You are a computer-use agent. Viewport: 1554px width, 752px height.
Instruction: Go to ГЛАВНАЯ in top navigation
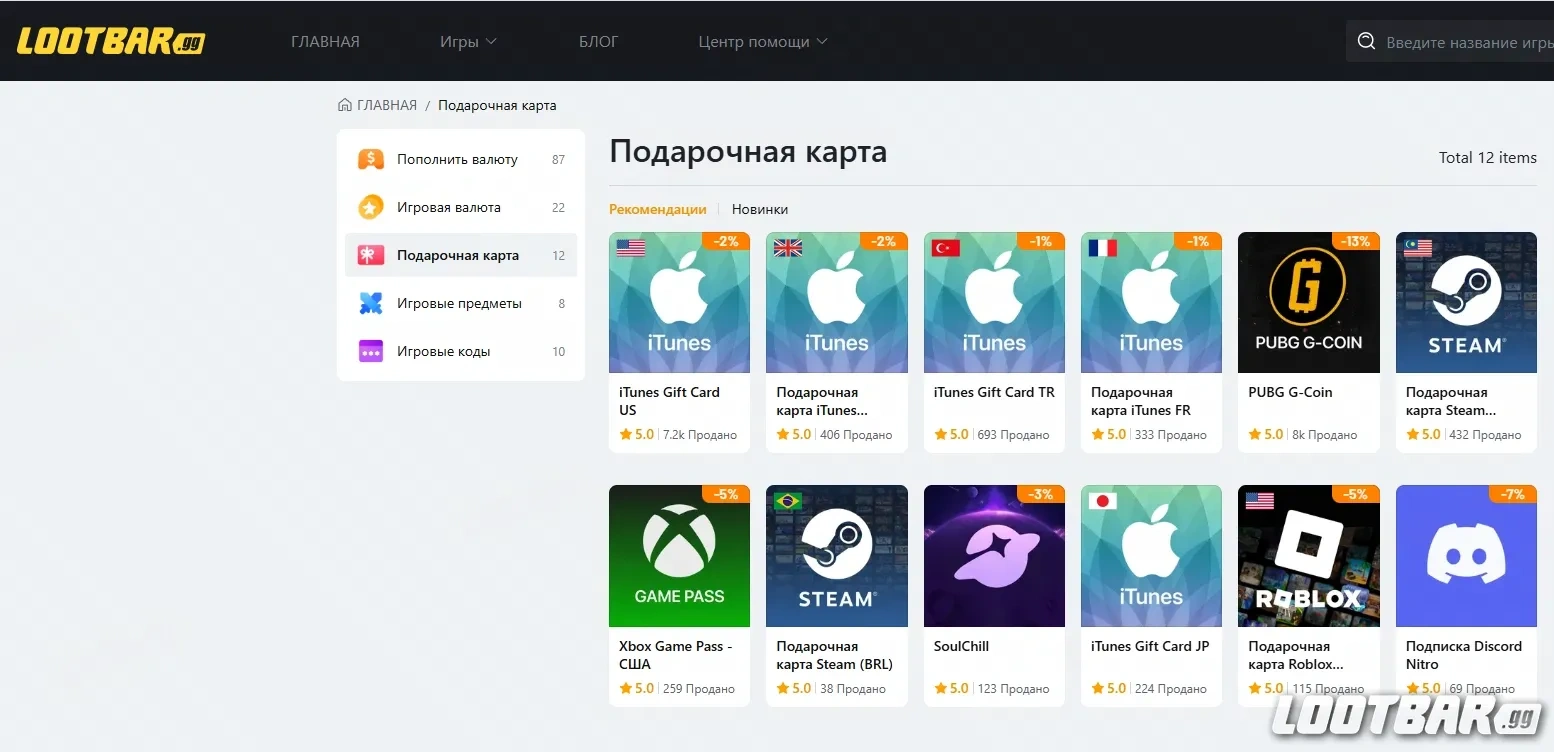pos(325,42)
